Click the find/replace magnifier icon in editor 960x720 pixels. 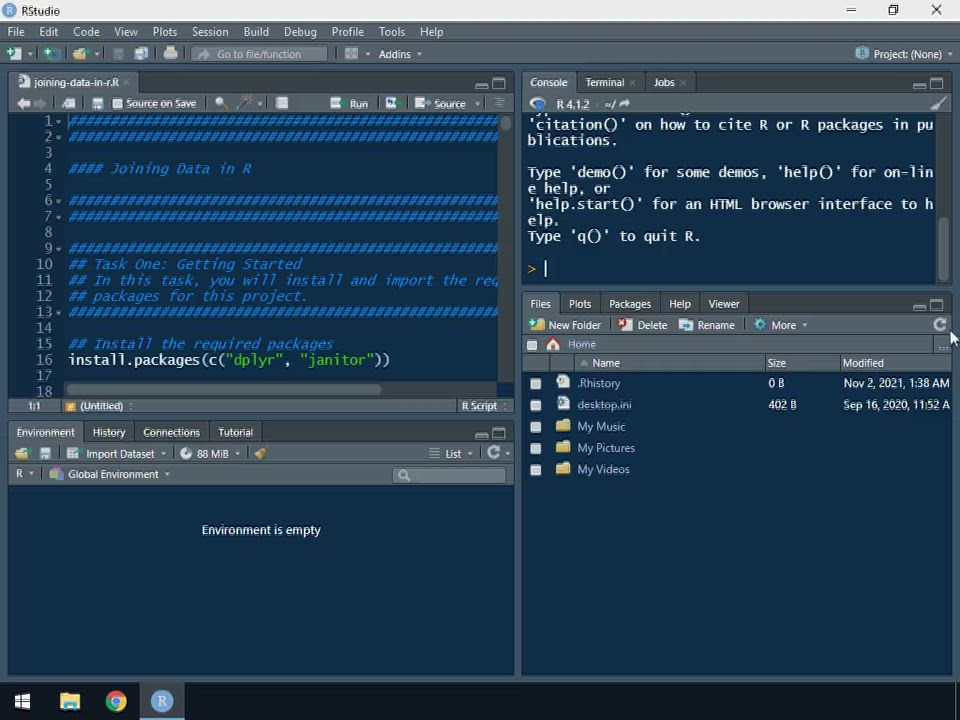click(x=221, y=103)
